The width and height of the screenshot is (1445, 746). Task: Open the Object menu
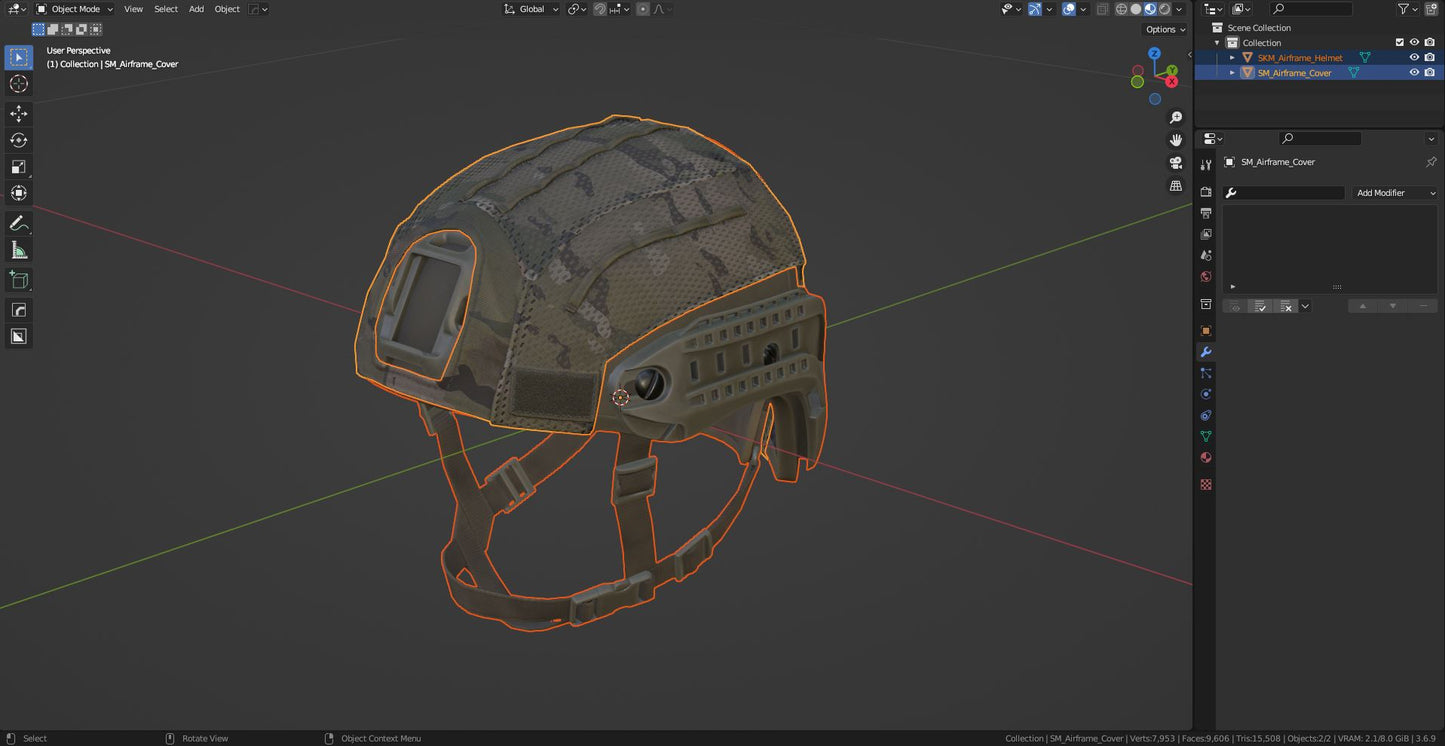(x=227, y=9)
